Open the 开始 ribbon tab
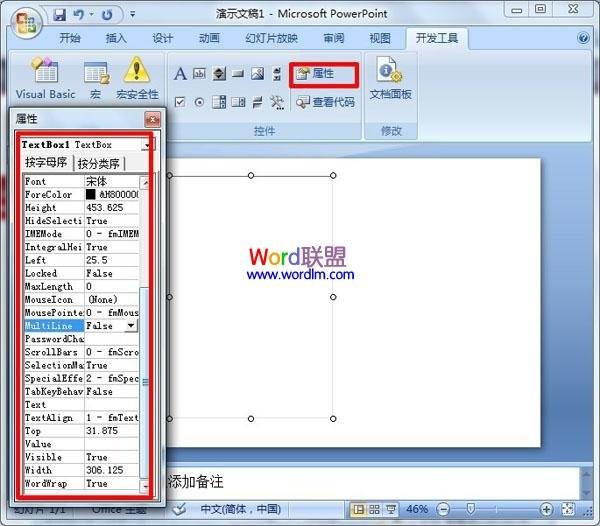Image resolution: width=600 pixels, height=526 pixels. point(70,38)
